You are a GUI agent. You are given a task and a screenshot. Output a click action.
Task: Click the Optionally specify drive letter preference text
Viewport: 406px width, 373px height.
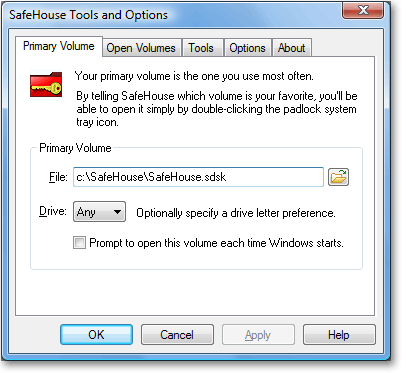[236, 213]
